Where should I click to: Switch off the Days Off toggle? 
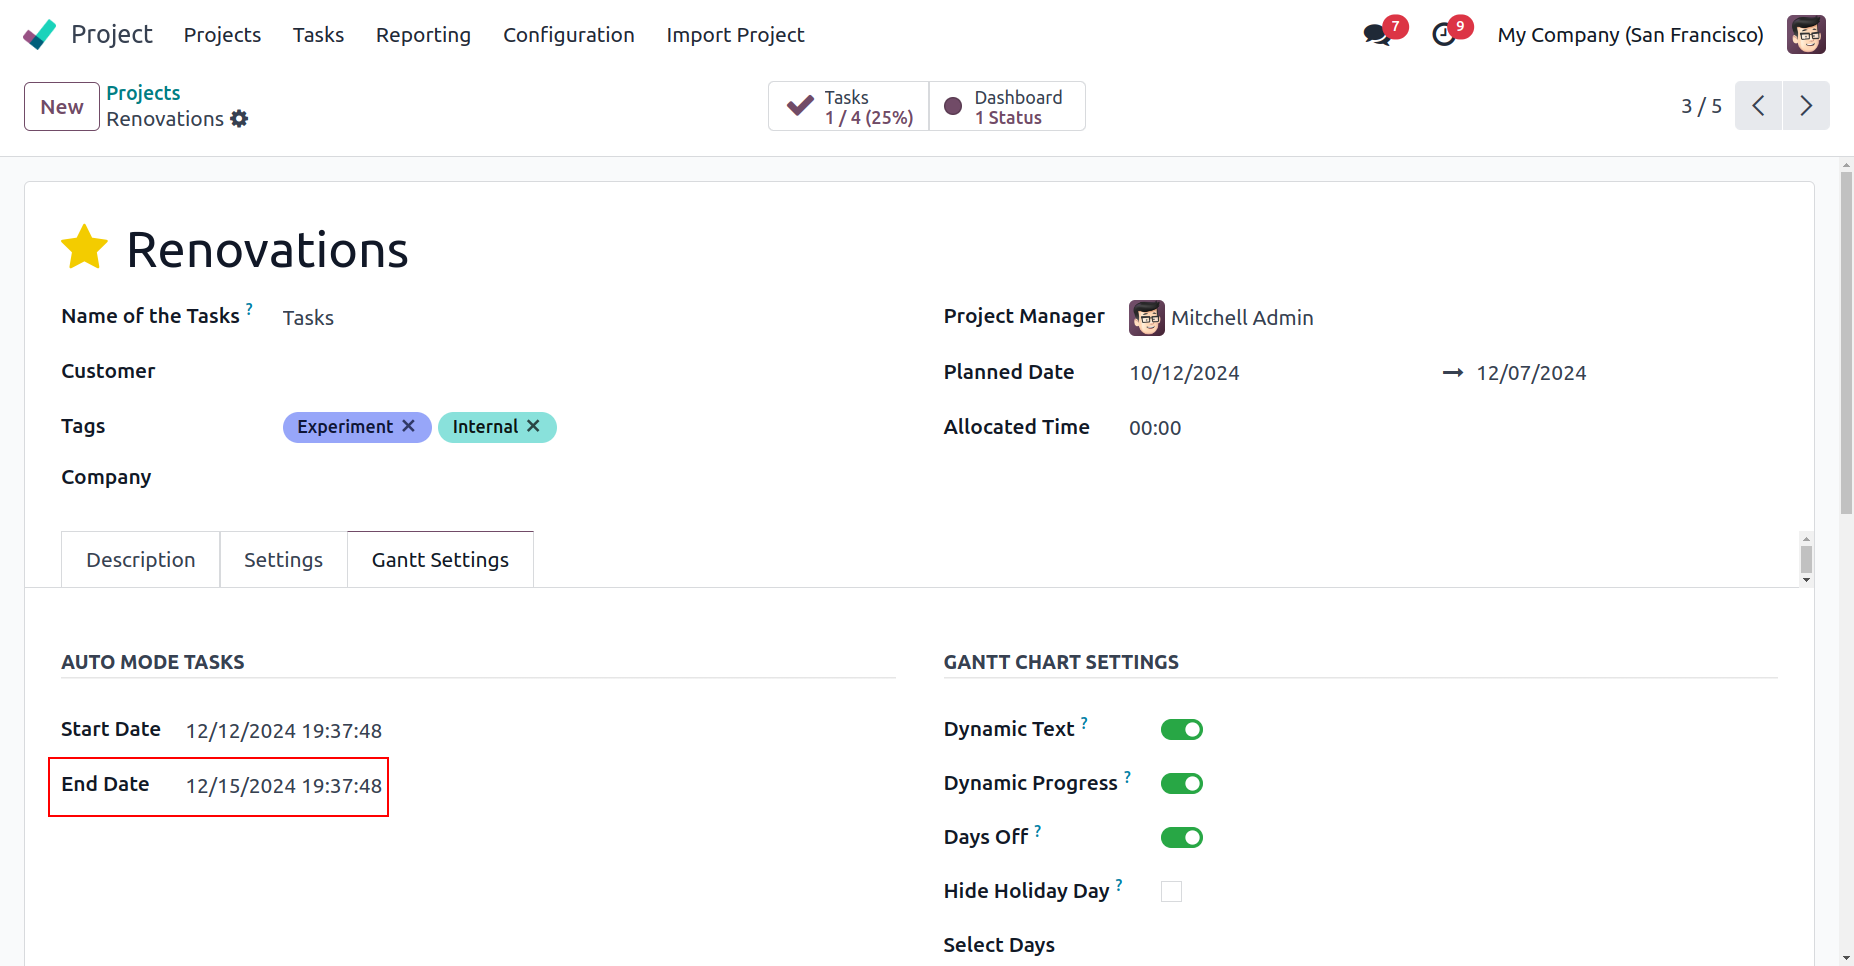point(1181,838)
